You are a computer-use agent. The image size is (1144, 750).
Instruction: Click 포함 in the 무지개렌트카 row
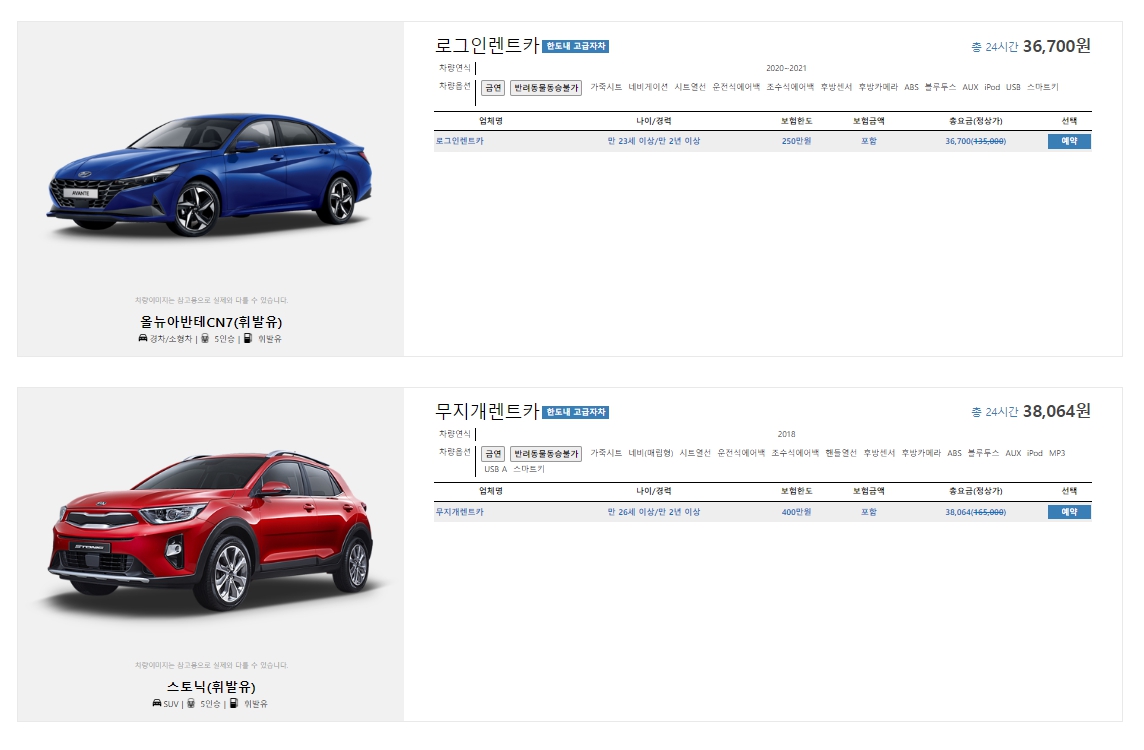point(868,511)
